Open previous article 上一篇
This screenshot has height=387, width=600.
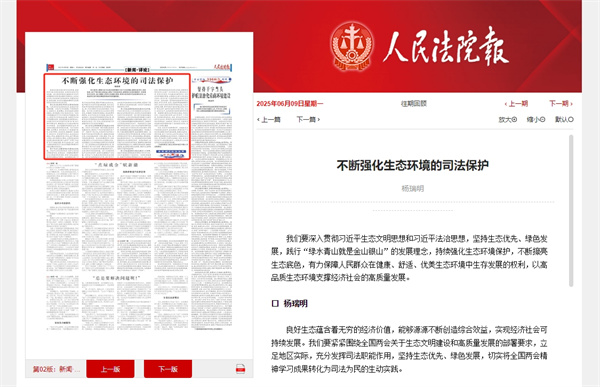pos(269,119)
